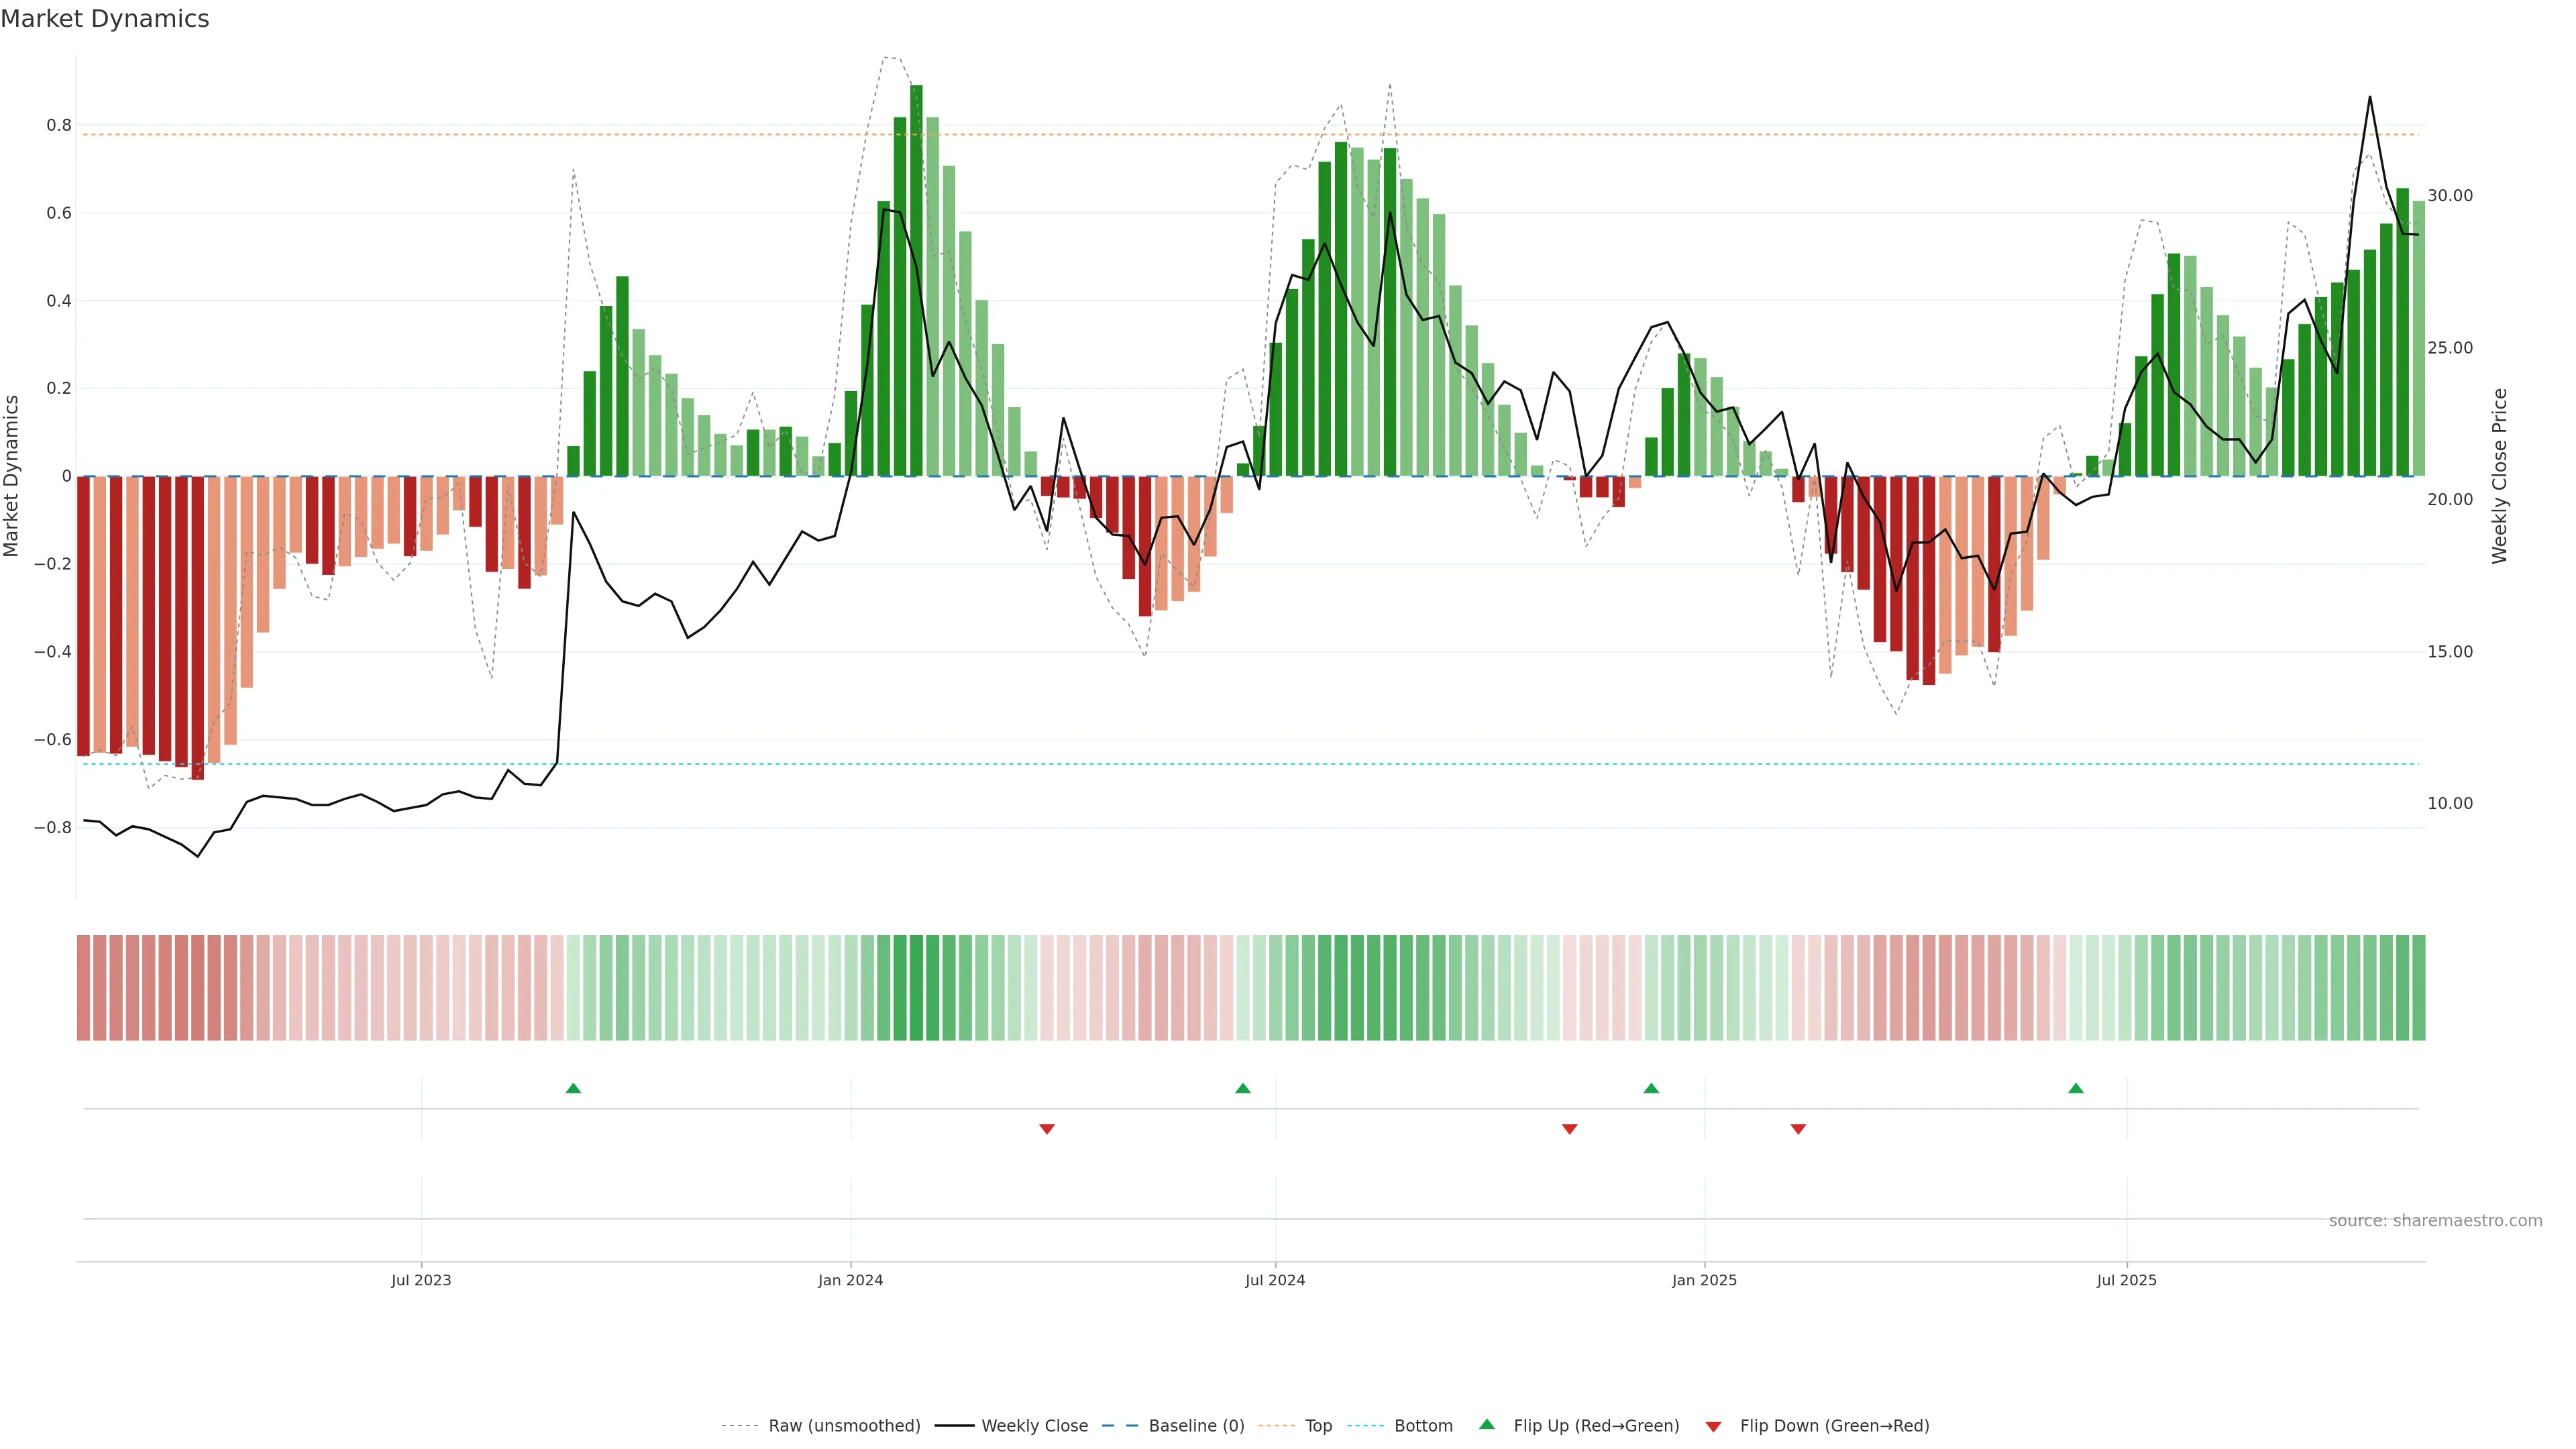2576x1449 pixels.
Task: Click the Flip Up green triangle legend icon
Action: click(1487, 1424)
